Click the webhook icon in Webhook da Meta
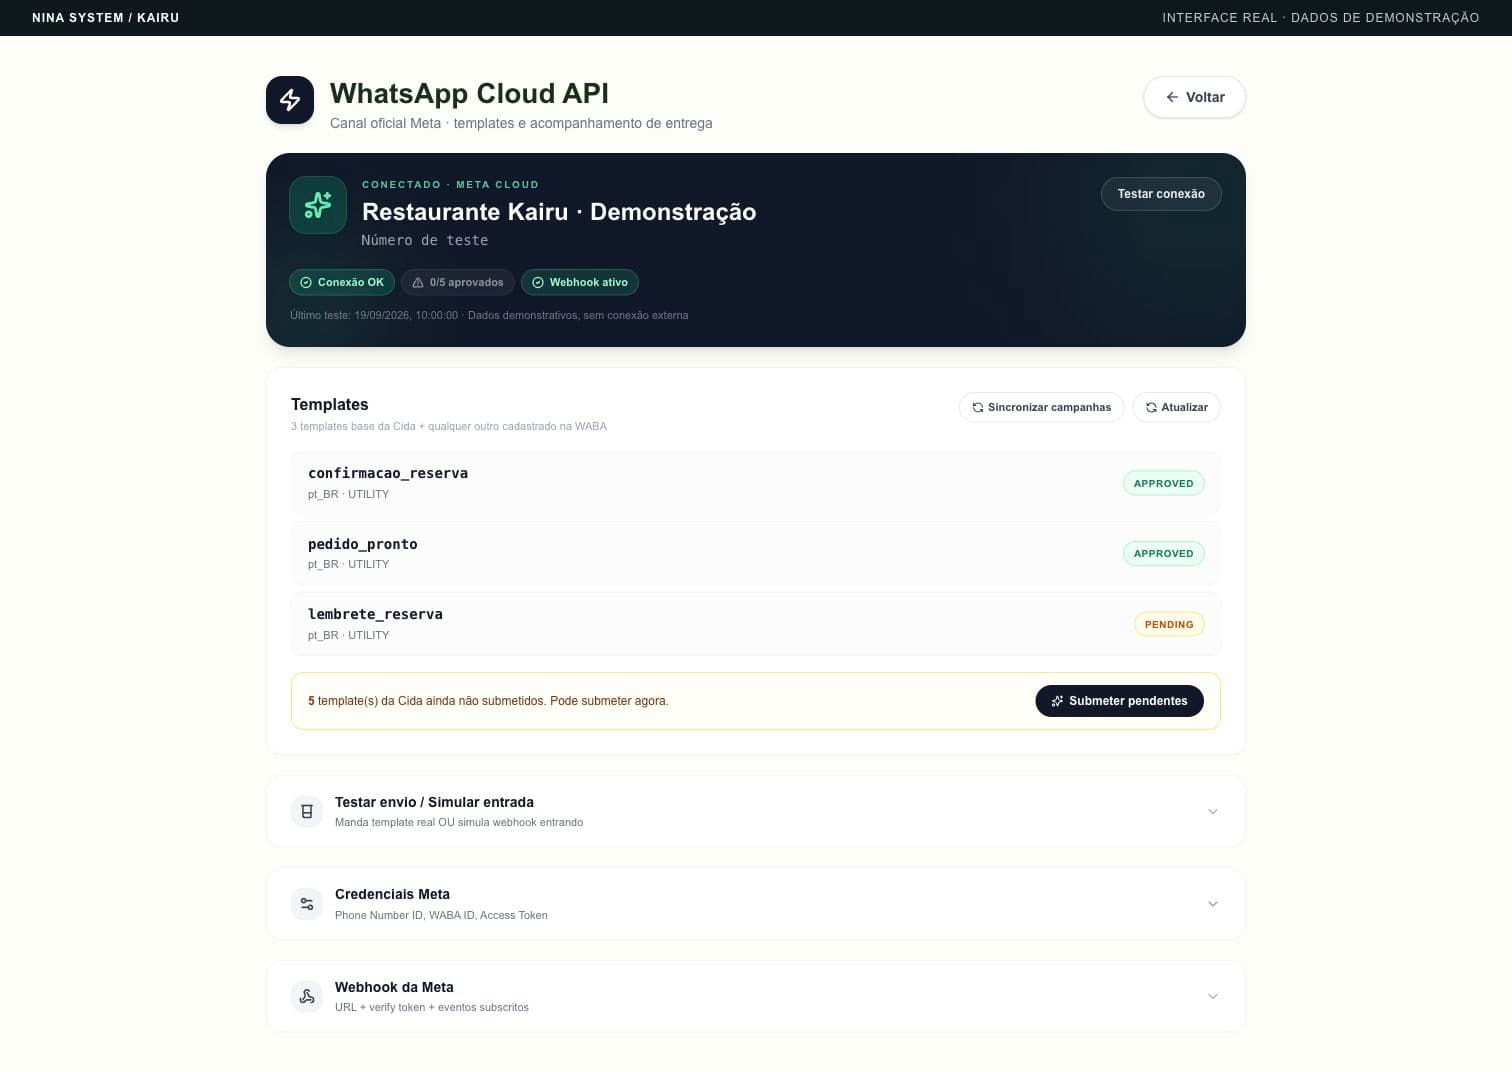1512x1072 pixels. click(x=307, y=996)
